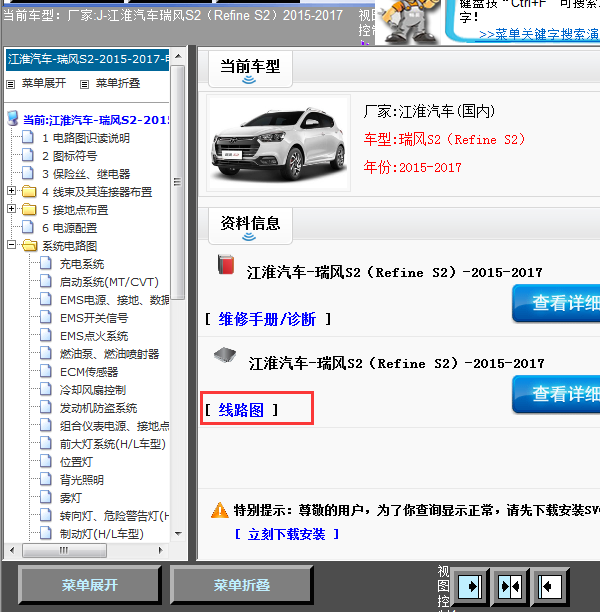Viewport: 600px width, 612px height.
Task: Click the sidebar horizontal scrollbar thumb
Action: tap(64, 551)
